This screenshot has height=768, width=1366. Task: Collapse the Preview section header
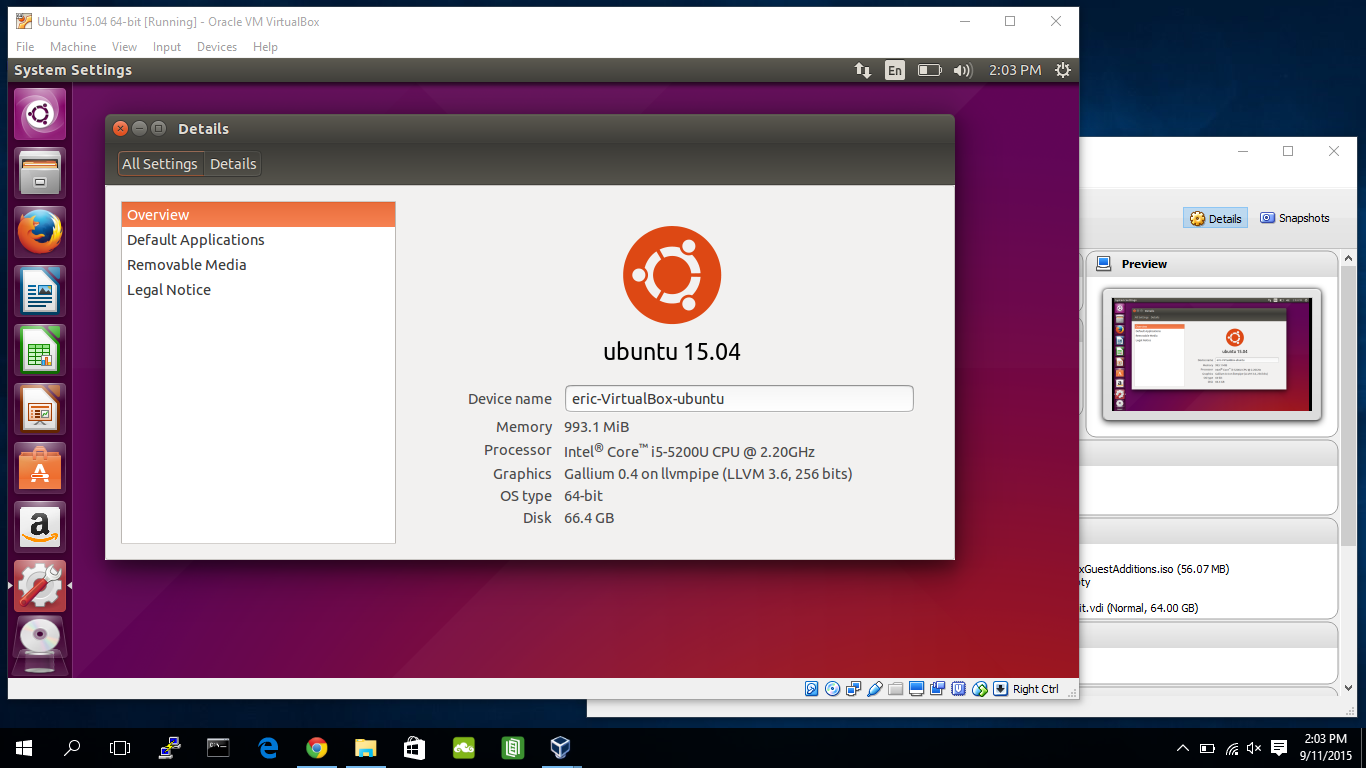pos(1211,264)
